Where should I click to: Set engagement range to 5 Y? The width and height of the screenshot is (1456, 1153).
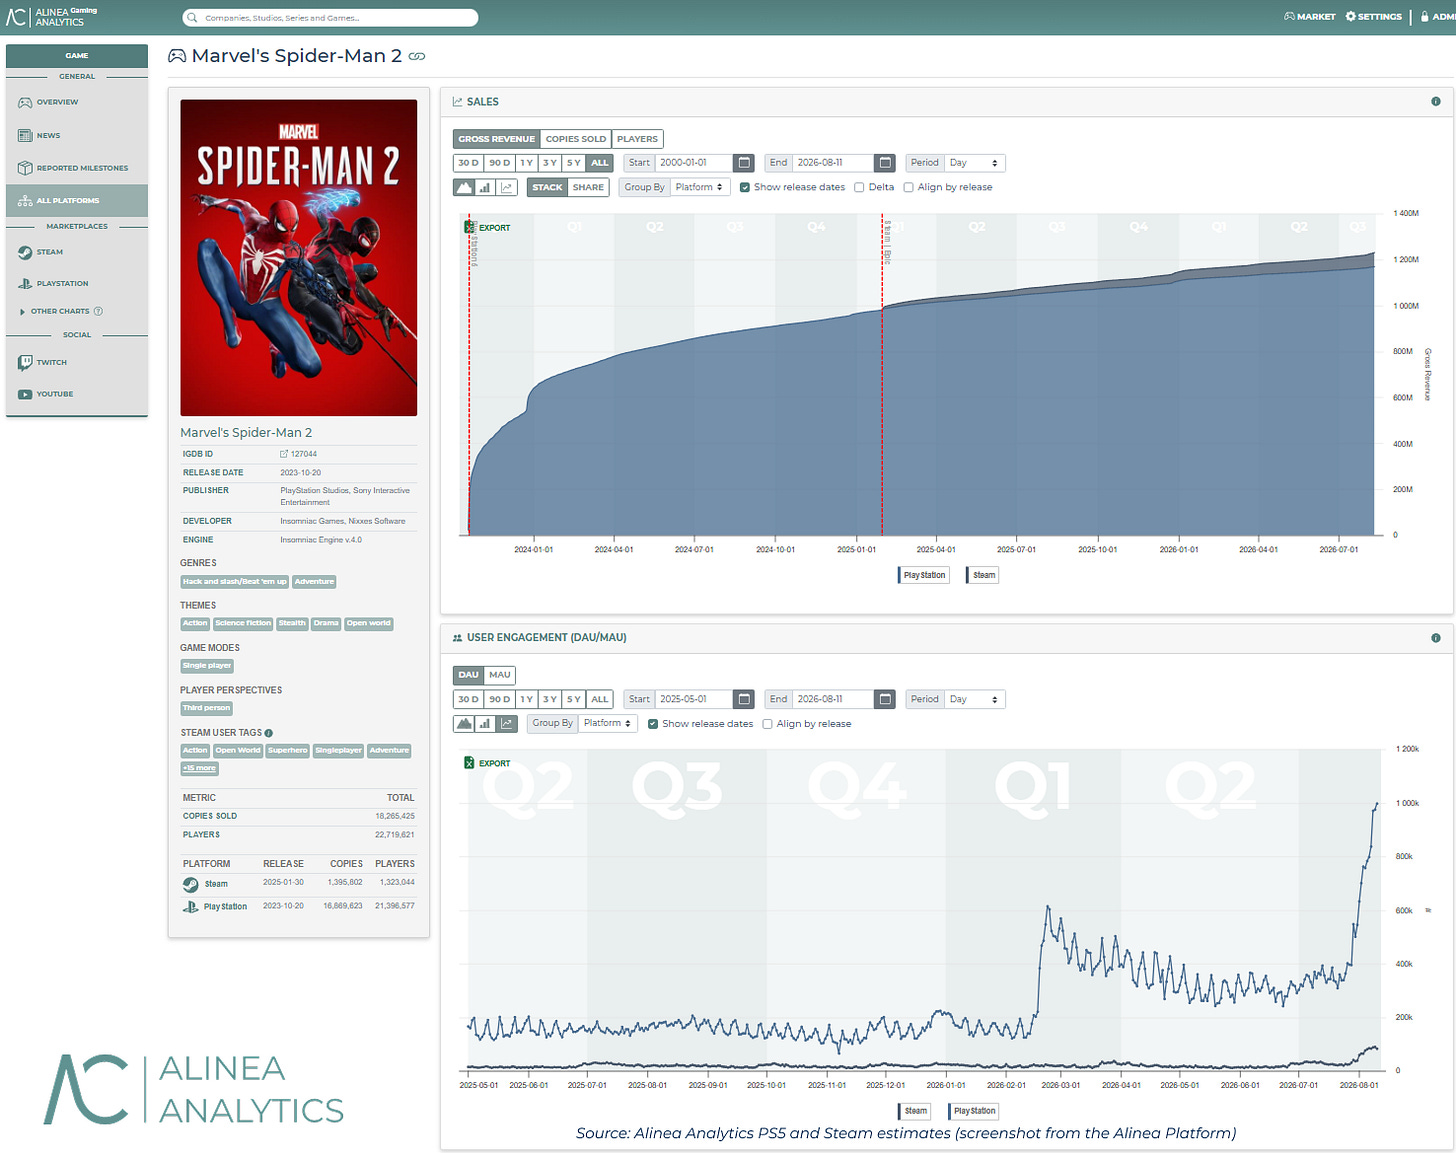tap(574, 699)
